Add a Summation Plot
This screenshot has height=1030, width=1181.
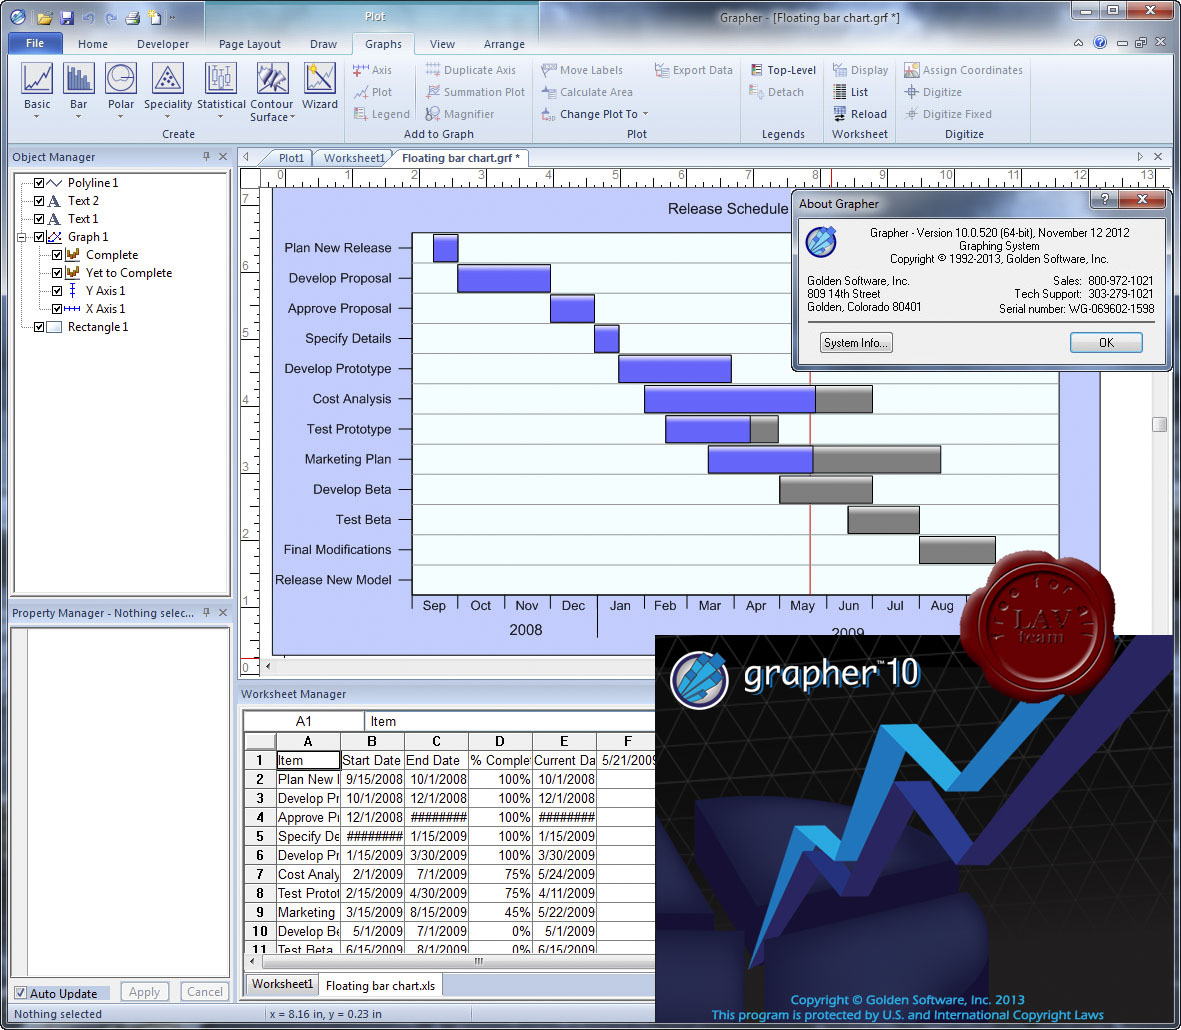(475, 92)
